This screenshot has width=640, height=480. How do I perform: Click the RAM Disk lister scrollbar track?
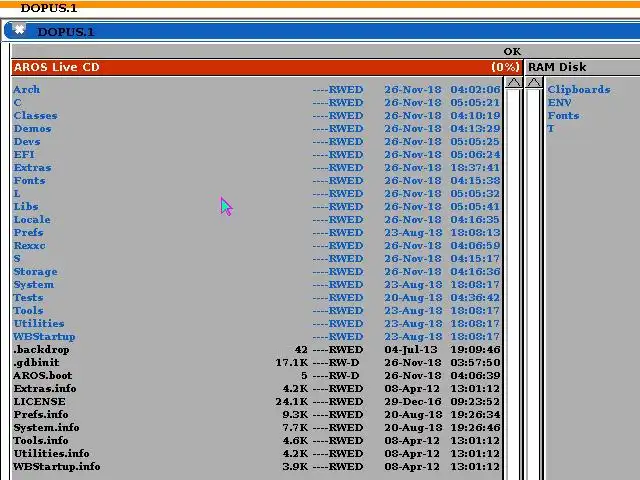(x=533, y=284)
